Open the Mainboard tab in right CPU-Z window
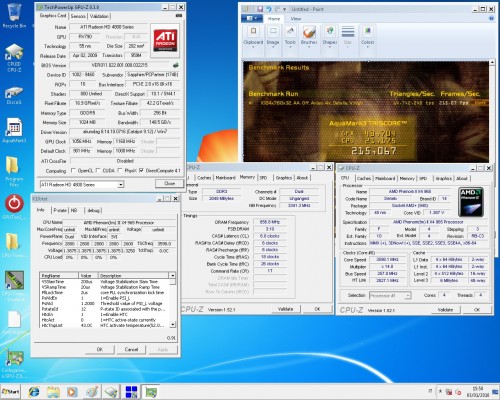Screen dimensions: 500x400 point(385,178)
